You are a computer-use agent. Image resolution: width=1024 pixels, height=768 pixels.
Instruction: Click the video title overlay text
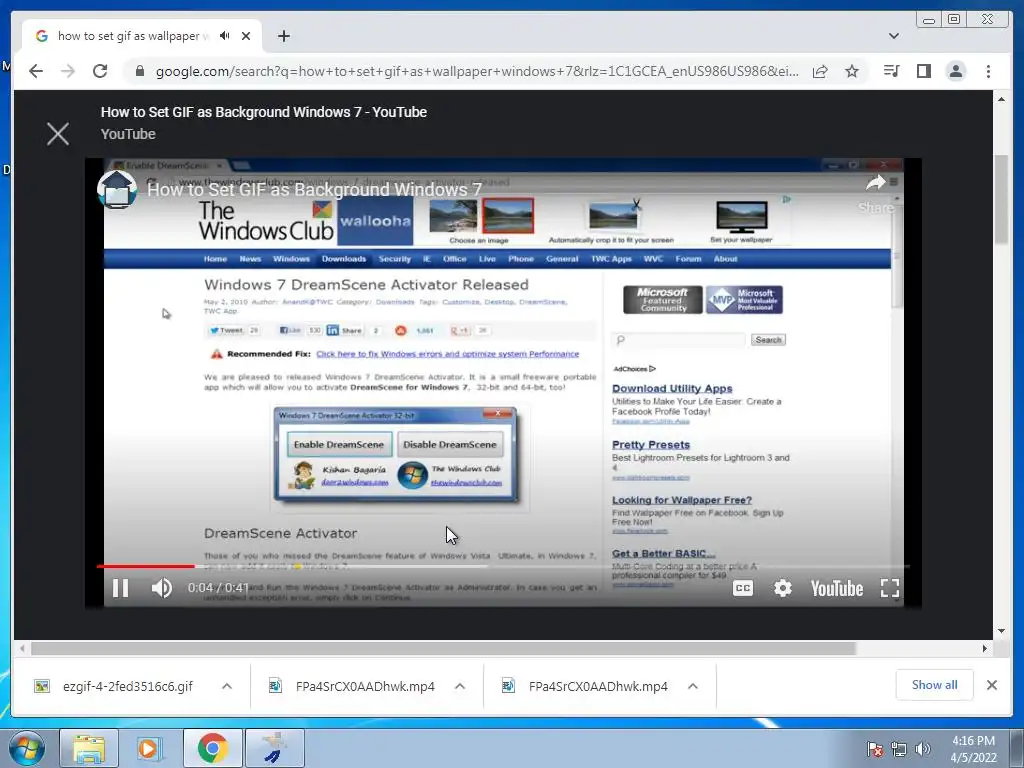pyautogui.click(x=314, y=189)
